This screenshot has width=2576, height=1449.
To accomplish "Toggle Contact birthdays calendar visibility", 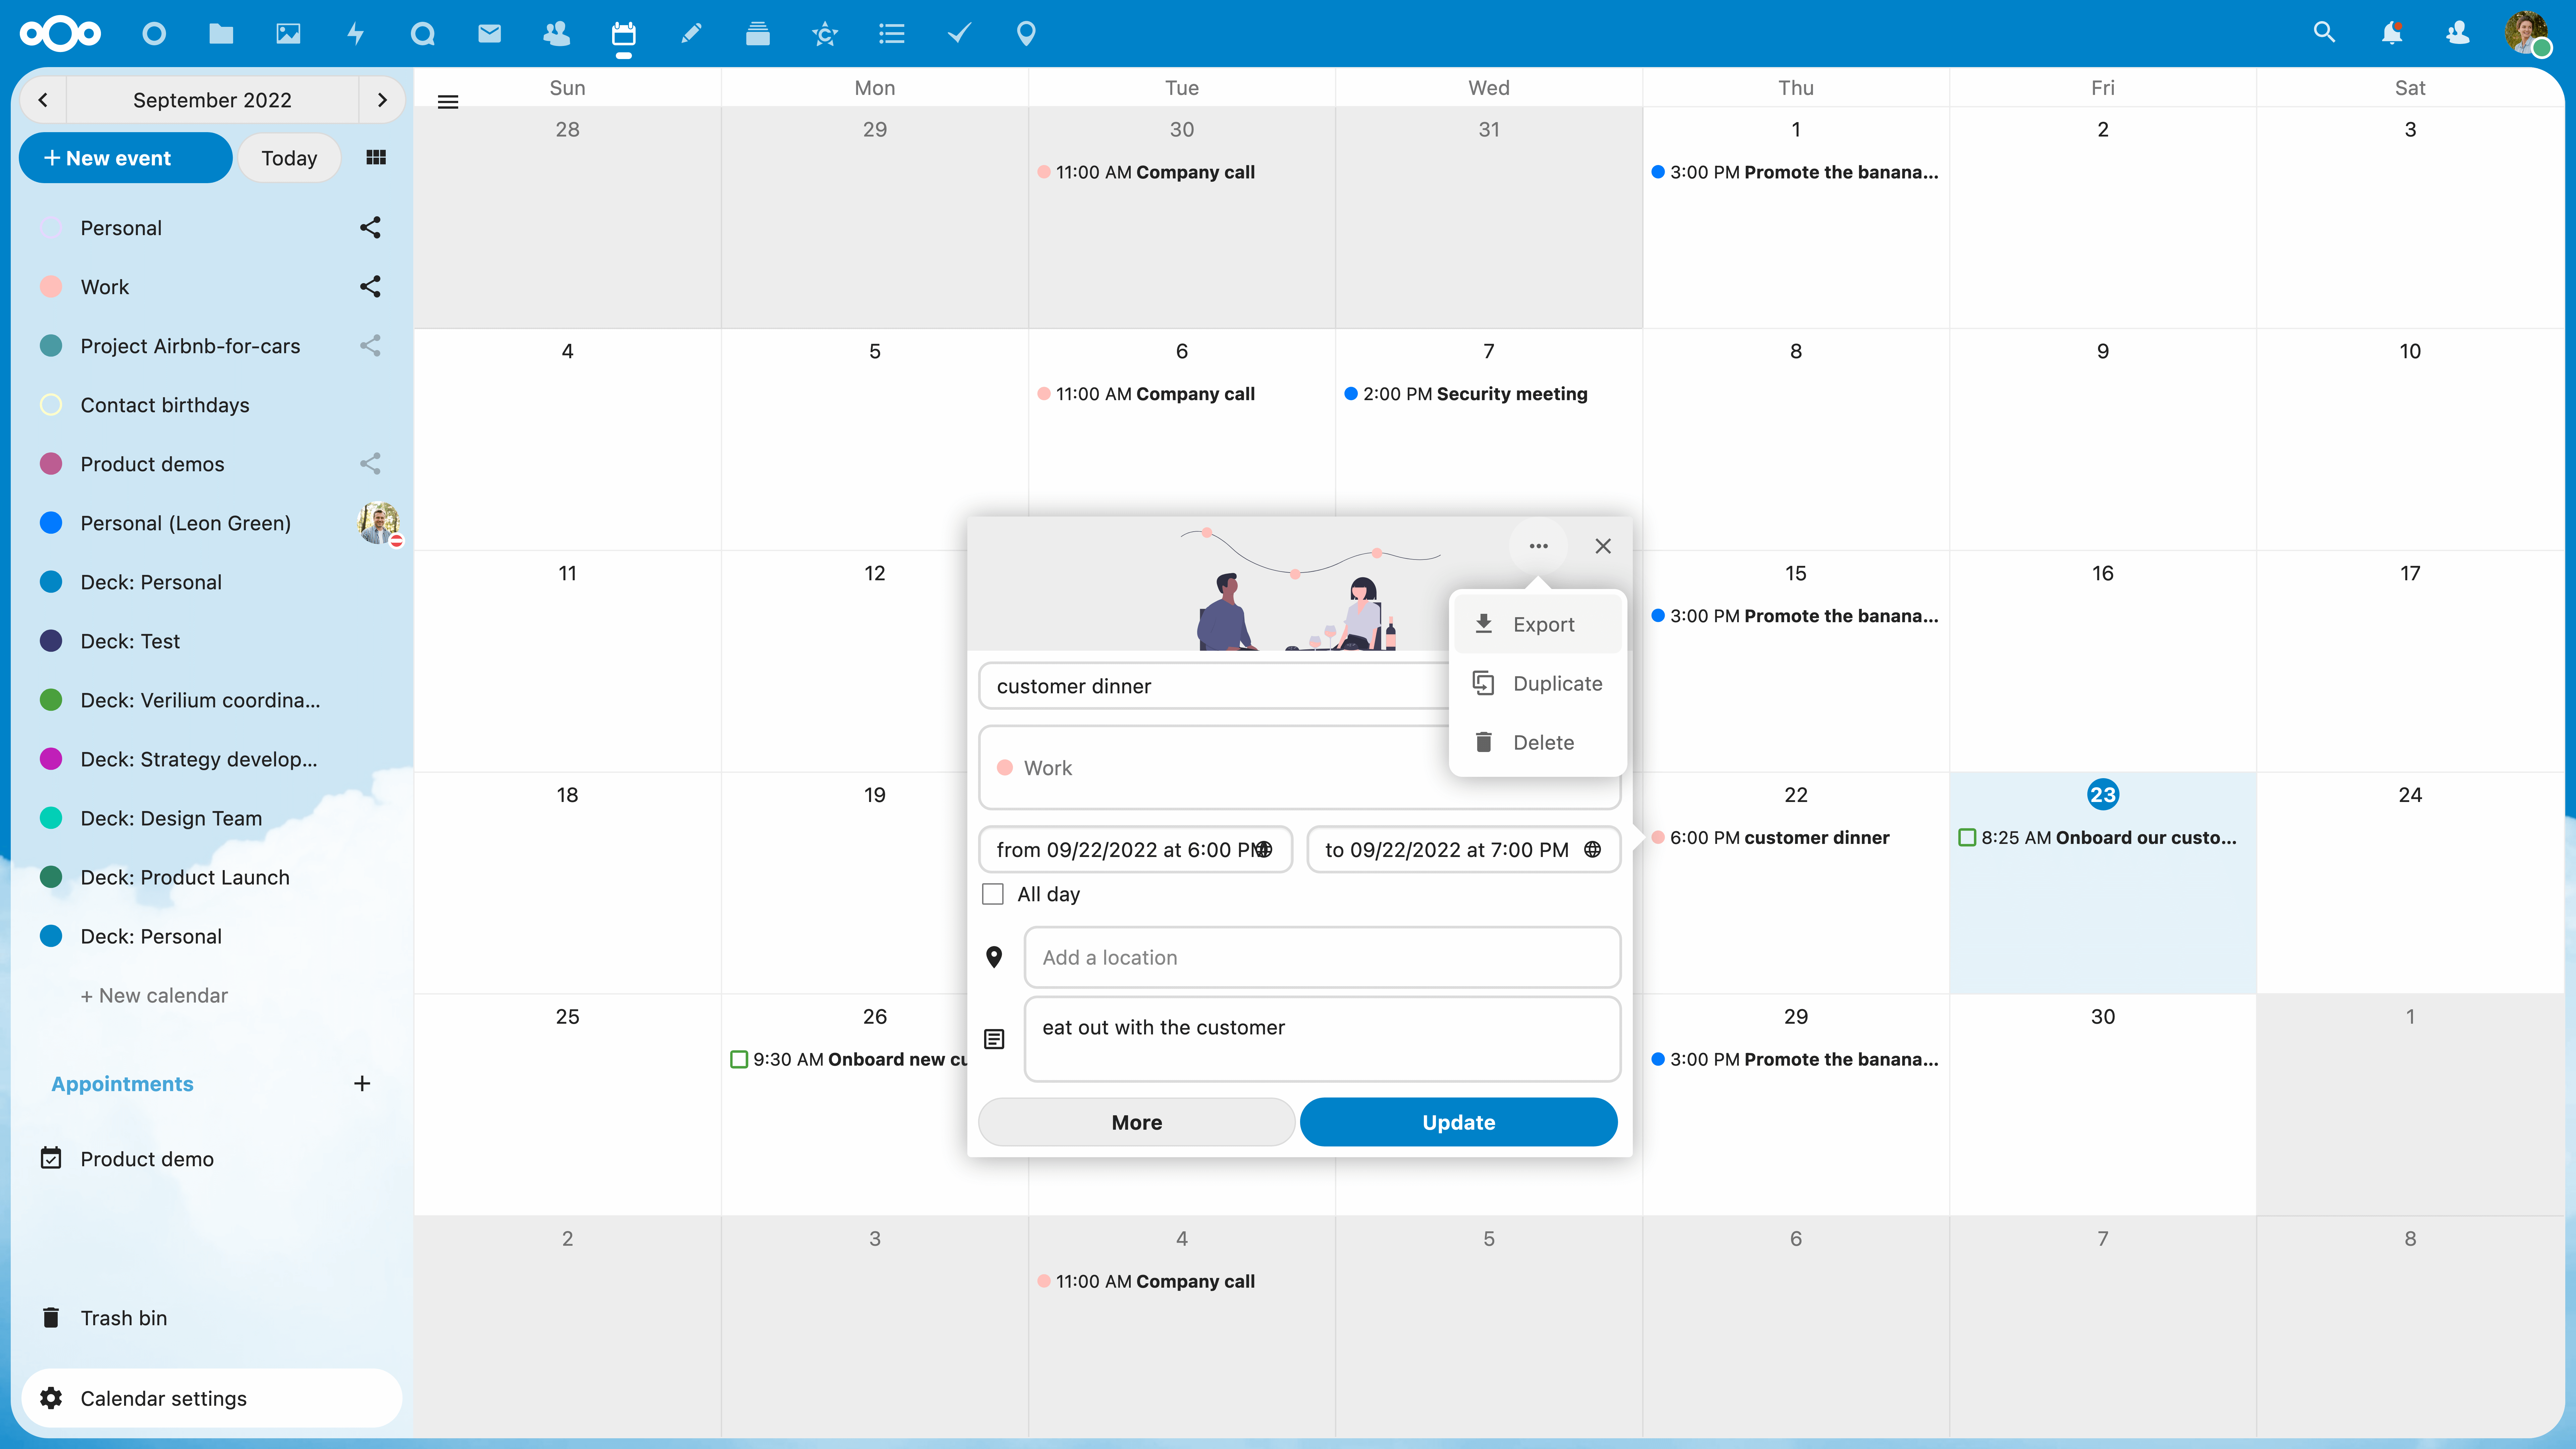I will tap(51, 405).
